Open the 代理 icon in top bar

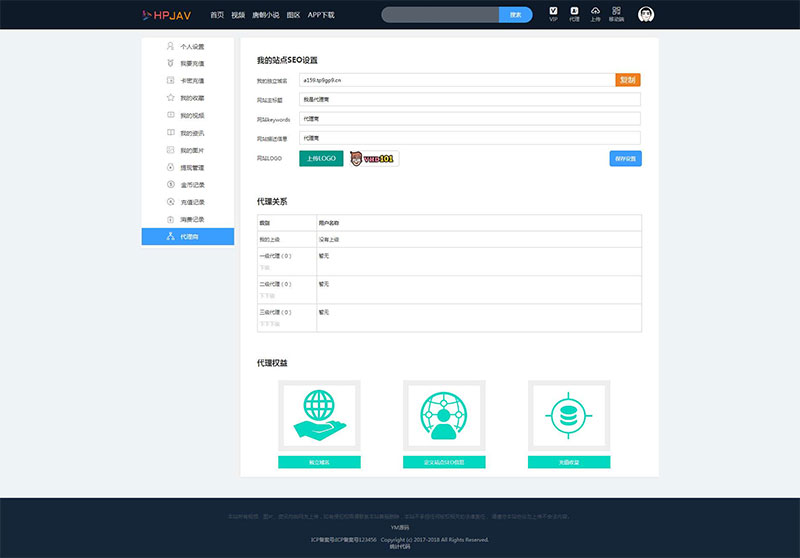coord(574,14)
